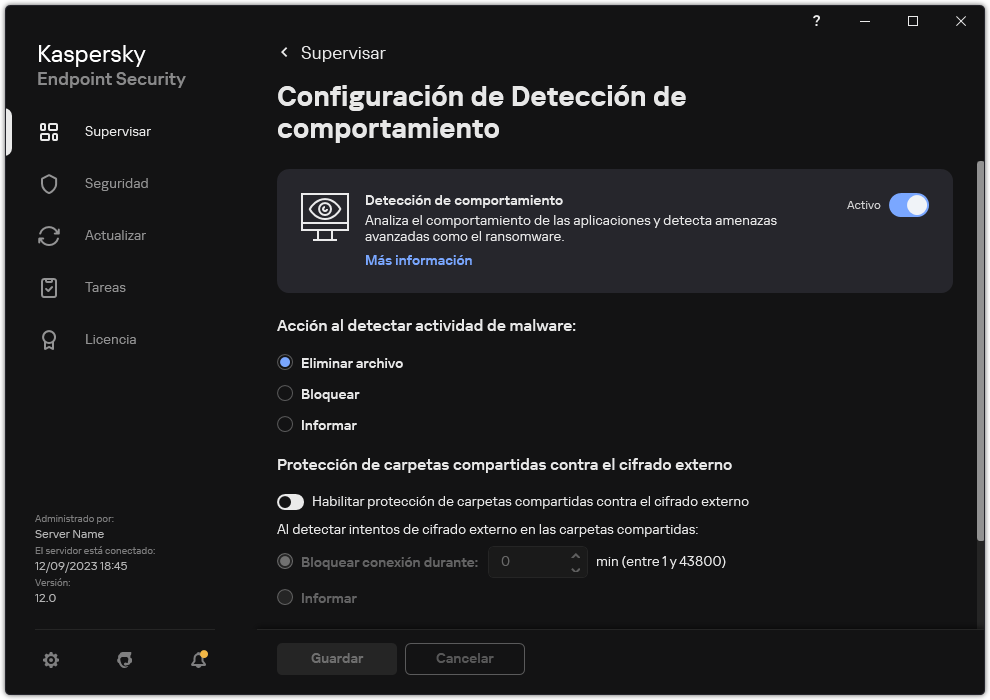Open the notifications bell with badge
This screenshot has width=990, height=700.
click(197, 660)
